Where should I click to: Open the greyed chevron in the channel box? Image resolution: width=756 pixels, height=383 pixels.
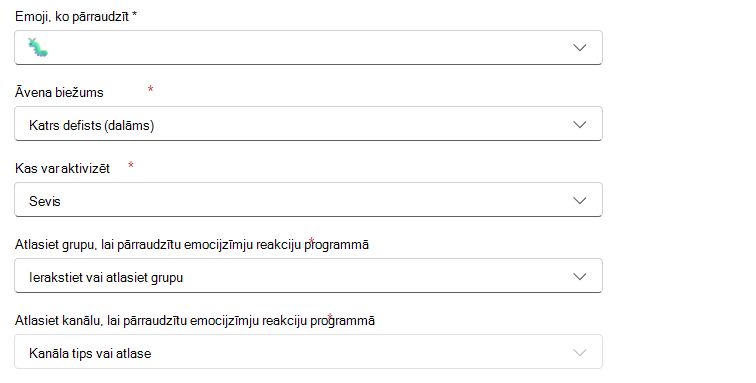580,353
